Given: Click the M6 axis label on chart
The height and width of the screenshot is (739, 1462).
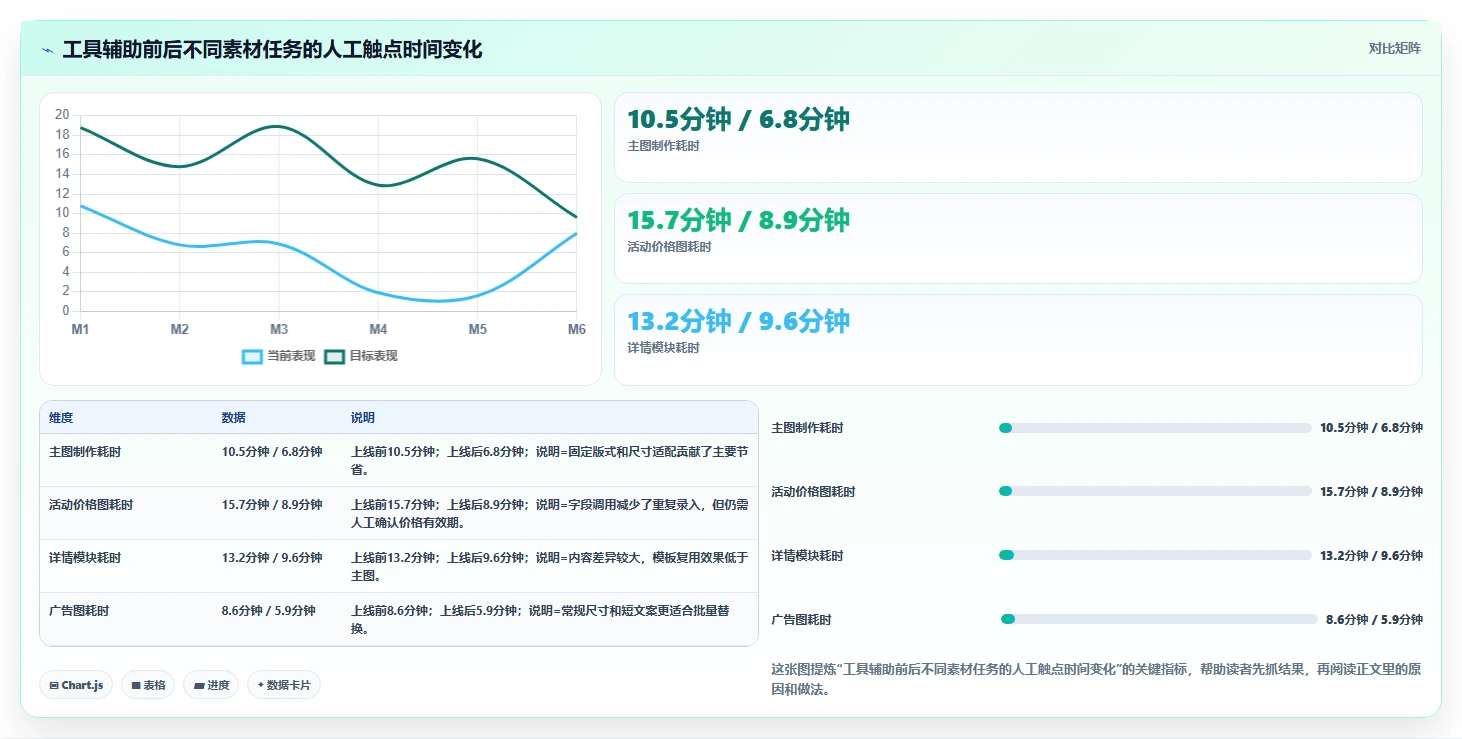Looking at the screenshot, I should [x=577, y=329].
